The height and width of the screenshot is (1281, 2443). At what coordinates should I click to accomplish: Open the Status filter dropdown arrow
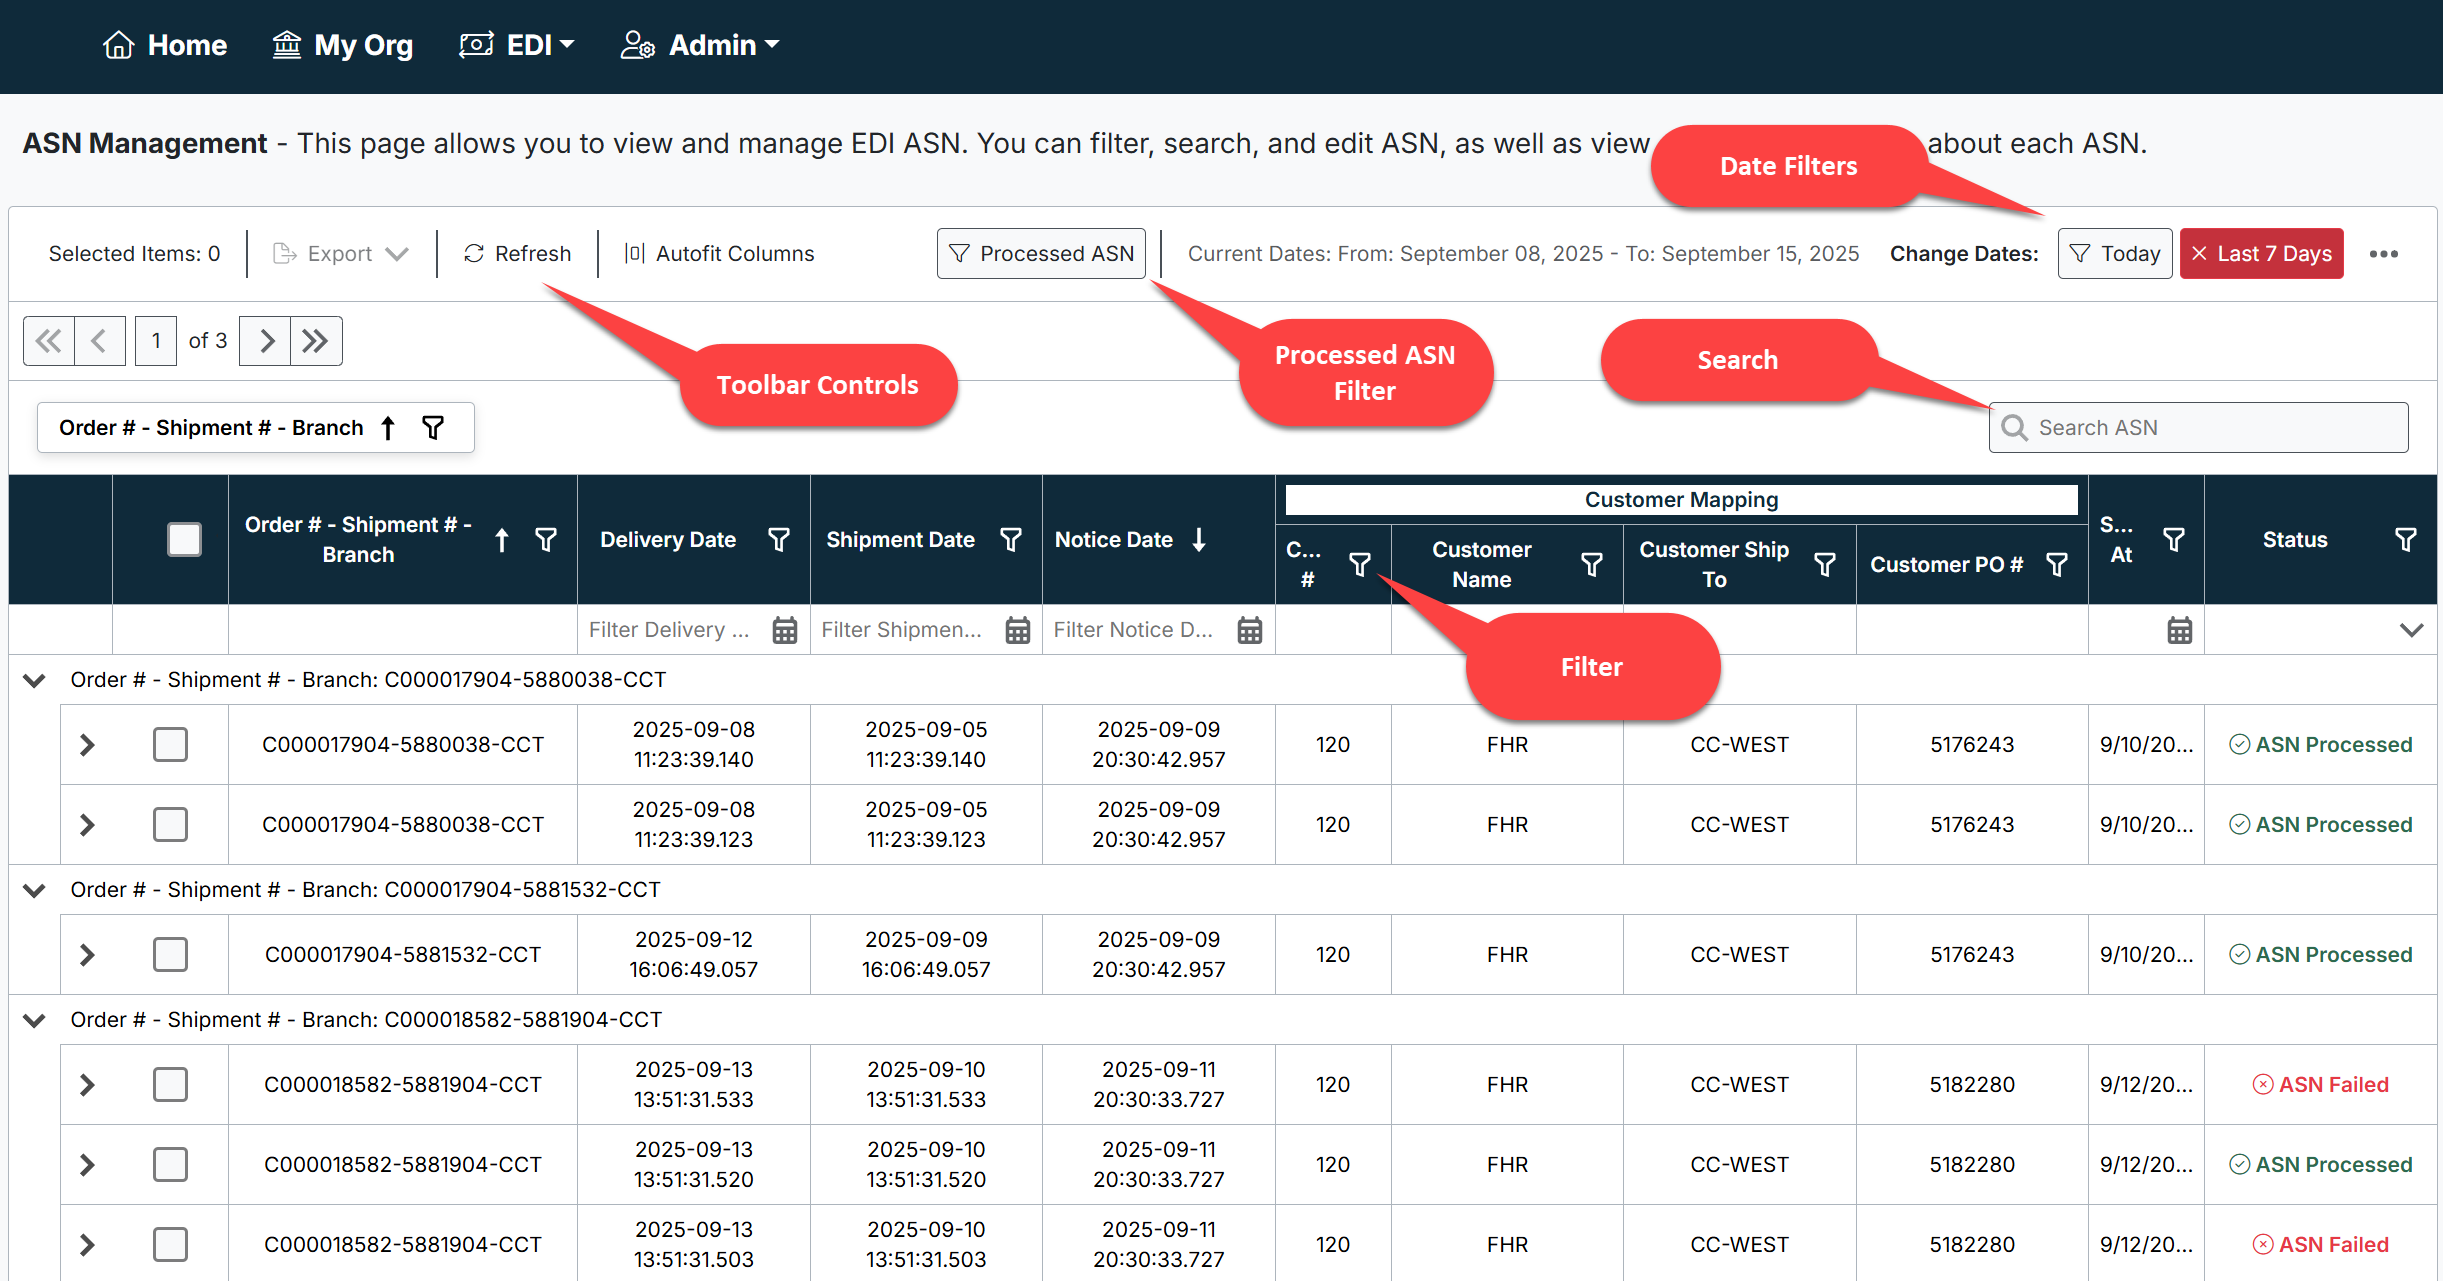[x=2411, y=630]
